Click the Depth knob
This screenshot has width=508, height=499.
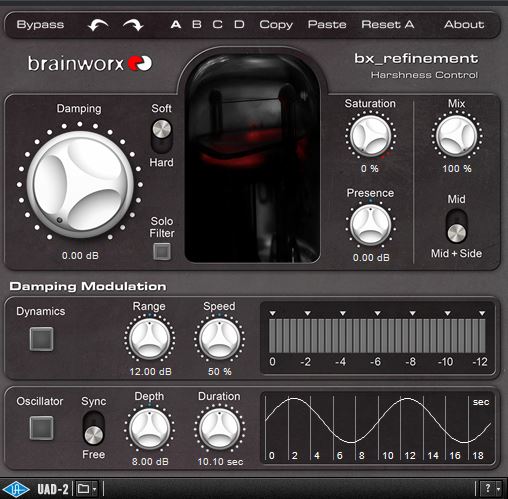click(x=149, y=429)
